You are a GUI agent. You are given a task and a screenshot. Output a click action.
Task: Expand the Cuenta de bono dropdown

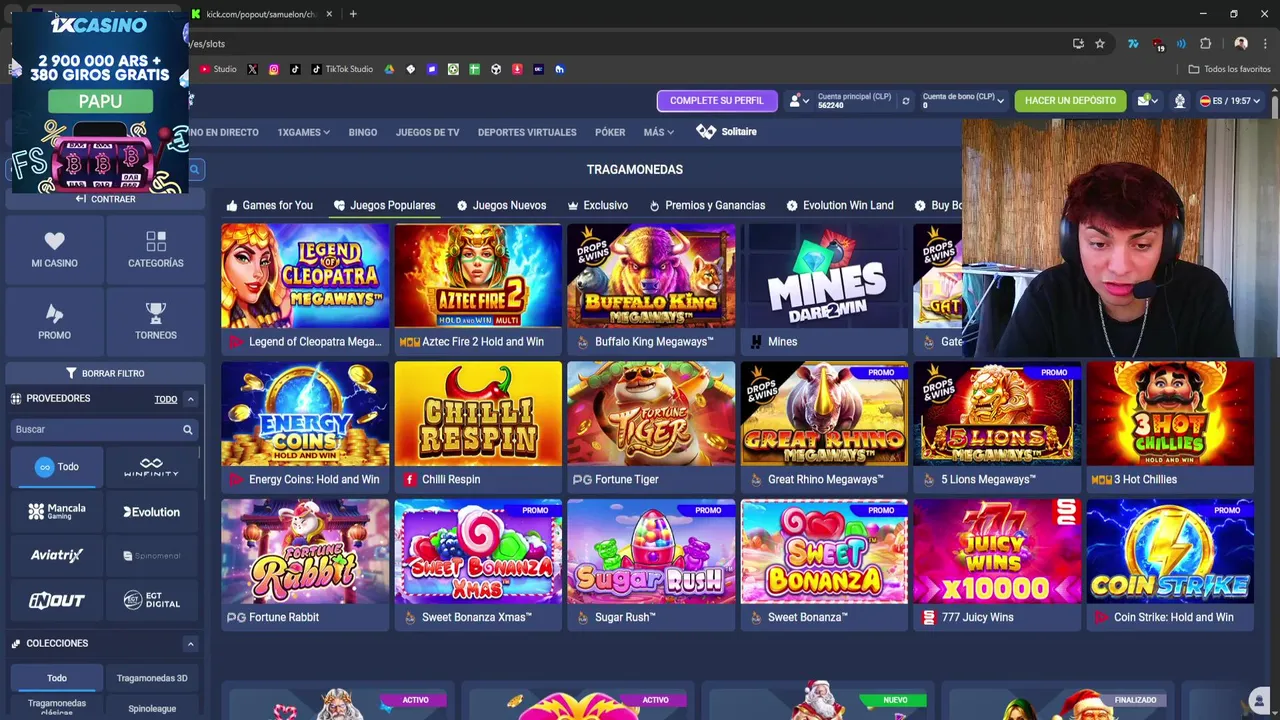tap(963, 101)
